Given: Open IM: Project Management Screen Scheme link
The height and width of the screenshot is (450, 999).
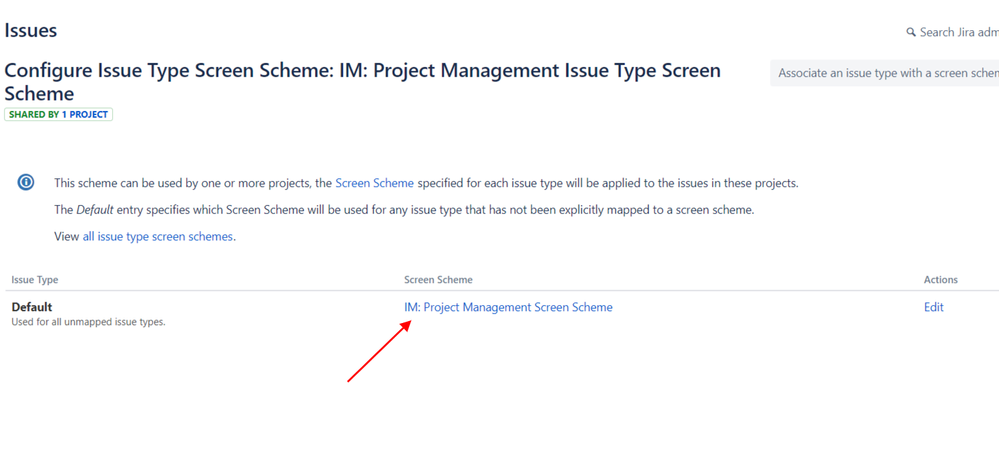Looking at the screenshot, I should point(508,307).
